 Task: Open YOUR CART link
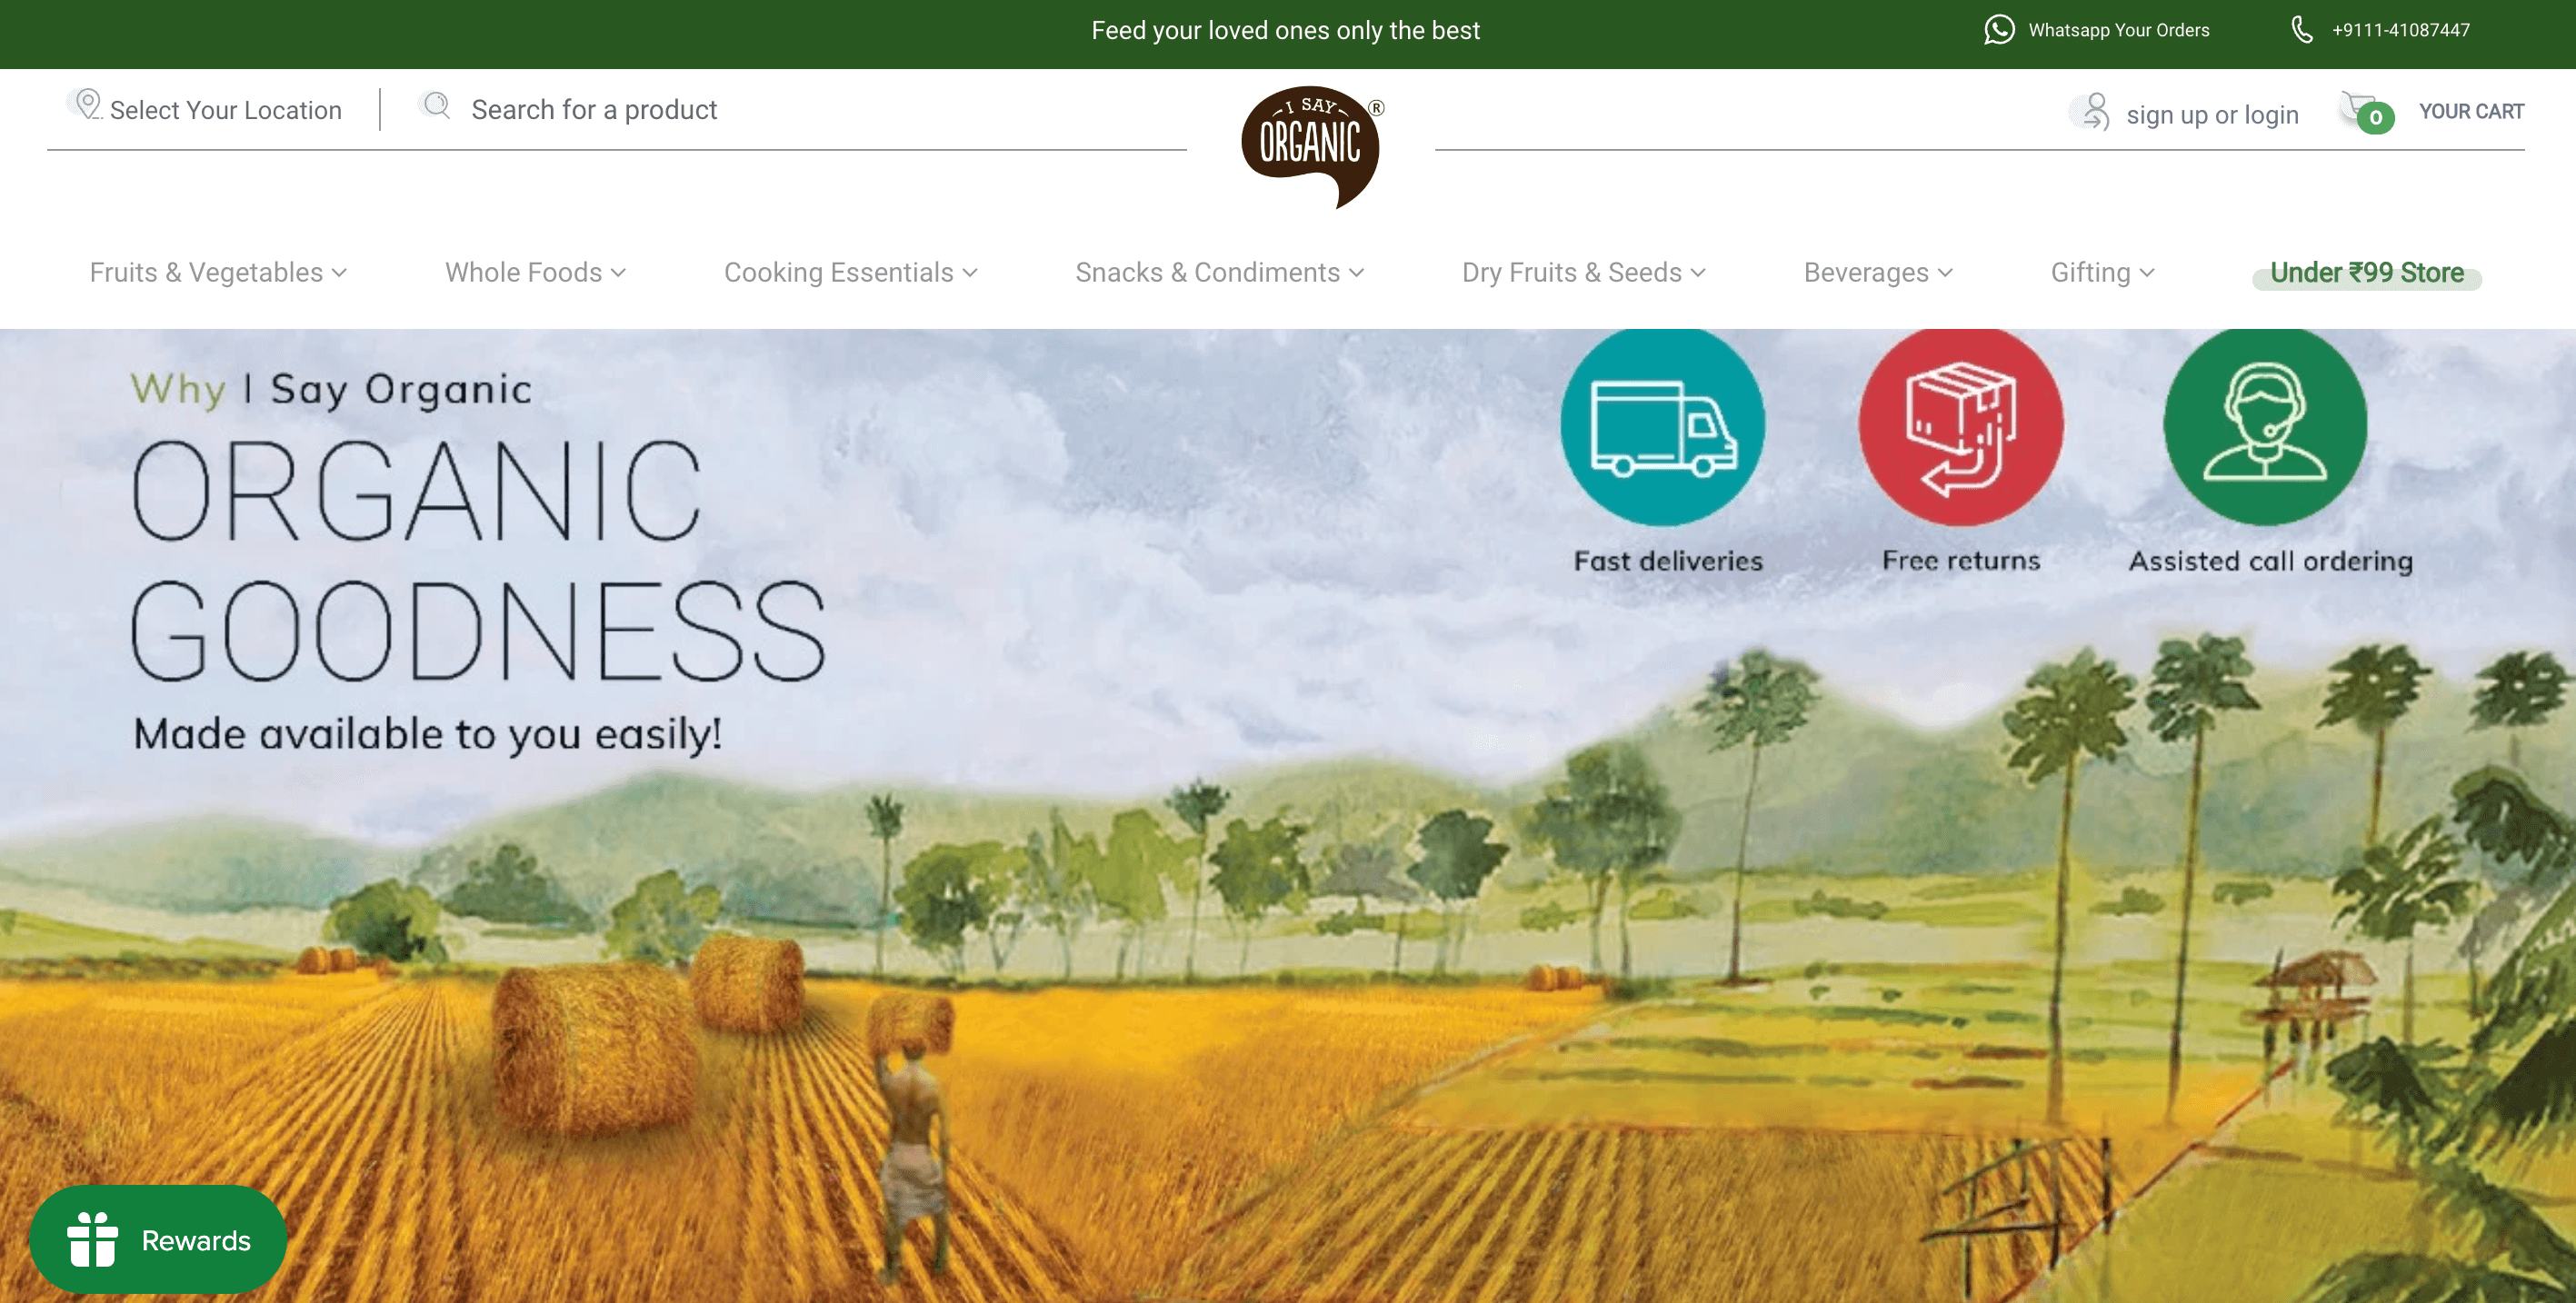[2471, 111]
